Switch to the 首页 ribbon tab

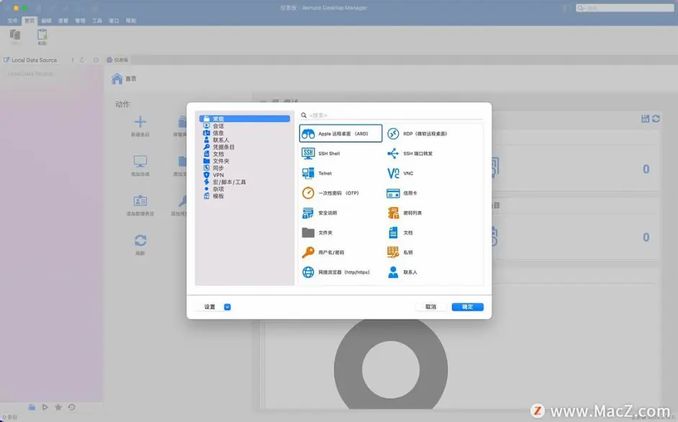click(29, 20)
